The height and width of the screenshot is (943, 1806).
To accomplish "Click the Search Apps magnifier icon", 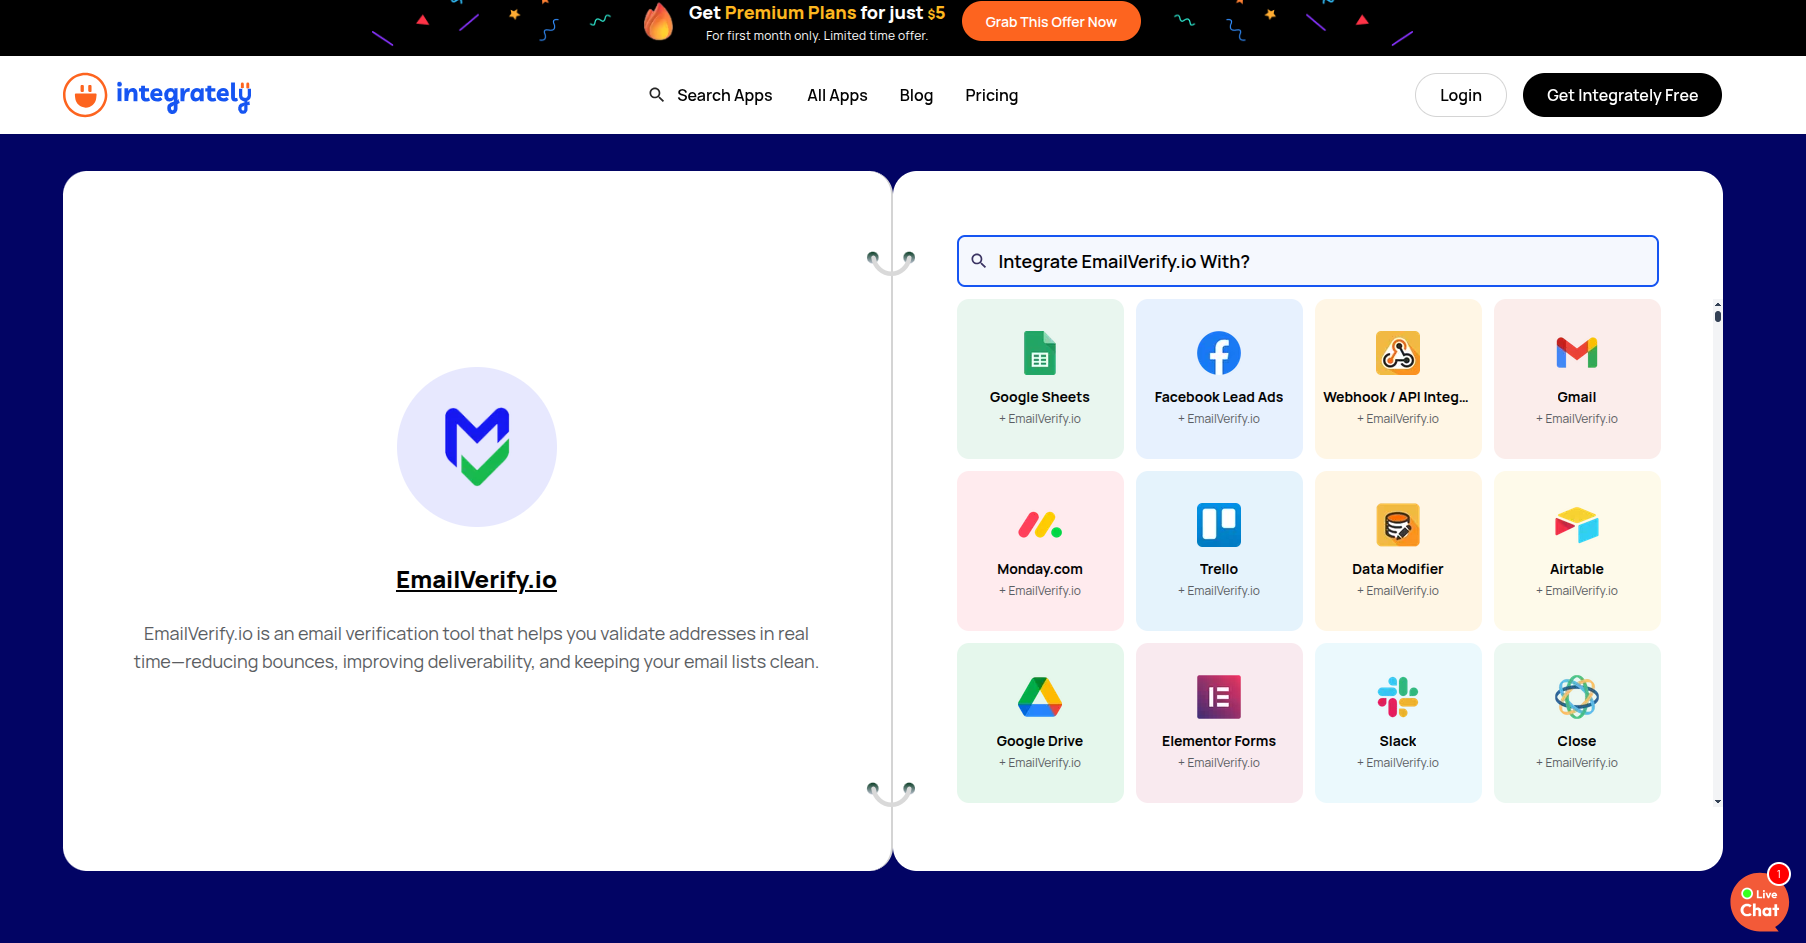I will coord(656,95).
